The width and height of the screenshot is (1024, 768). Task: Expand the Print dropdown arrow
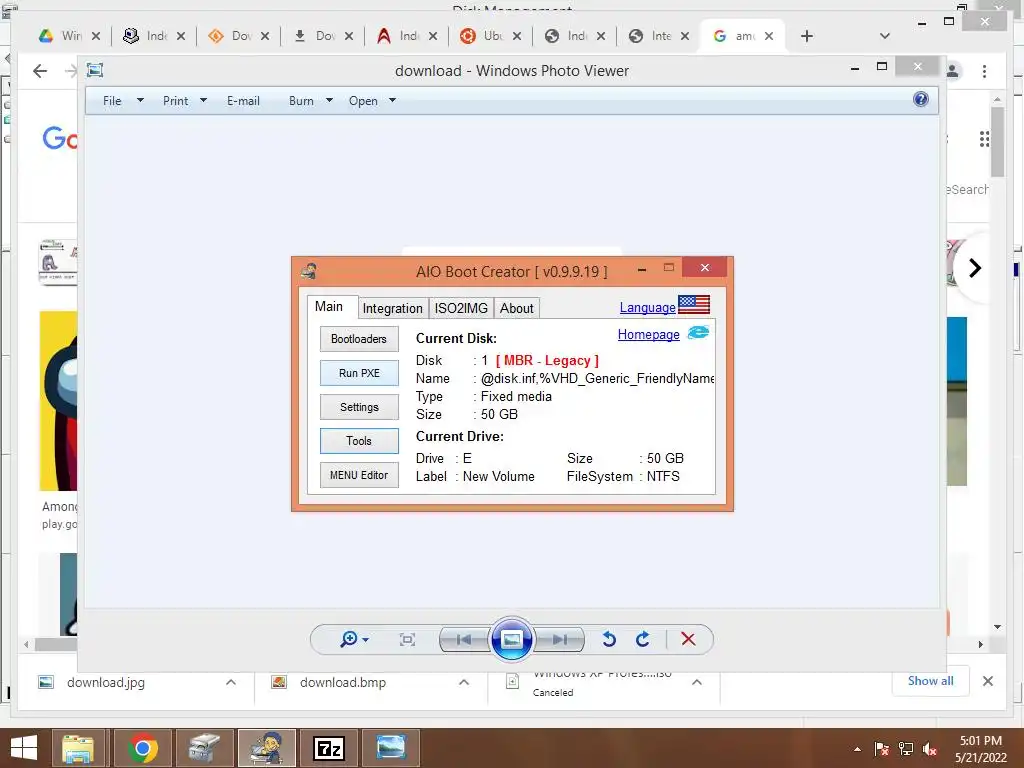pos(203,101)
